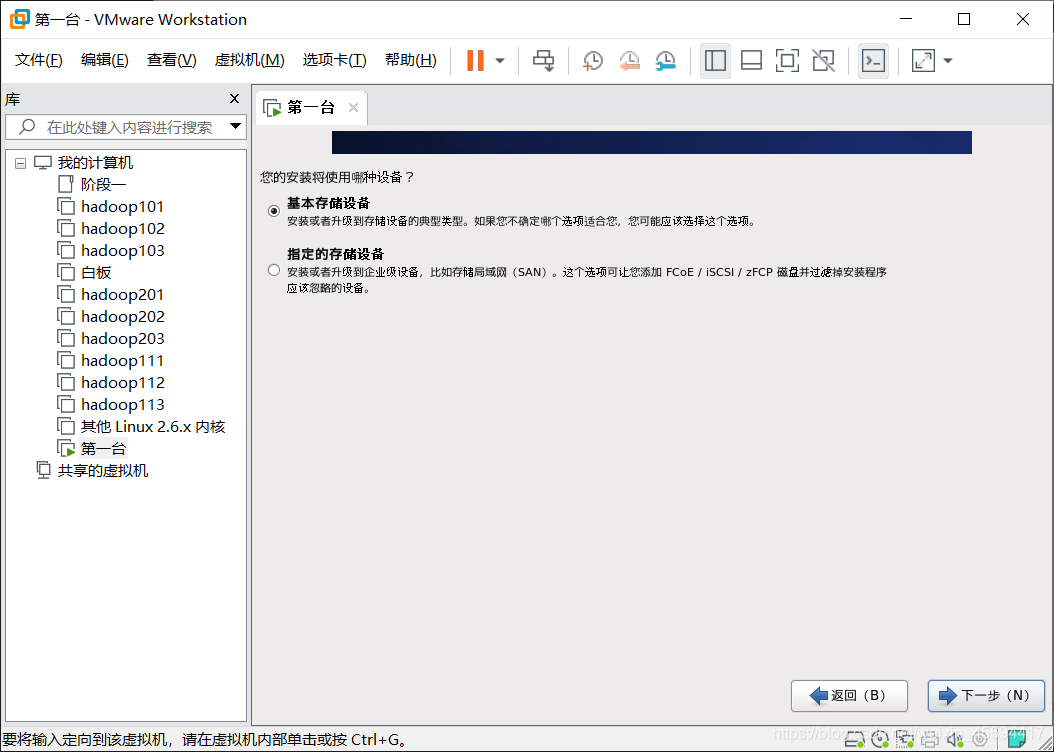Click the CD/DVD drive status icon
The width and height of the screenshot is (1054, 752).
879,740
